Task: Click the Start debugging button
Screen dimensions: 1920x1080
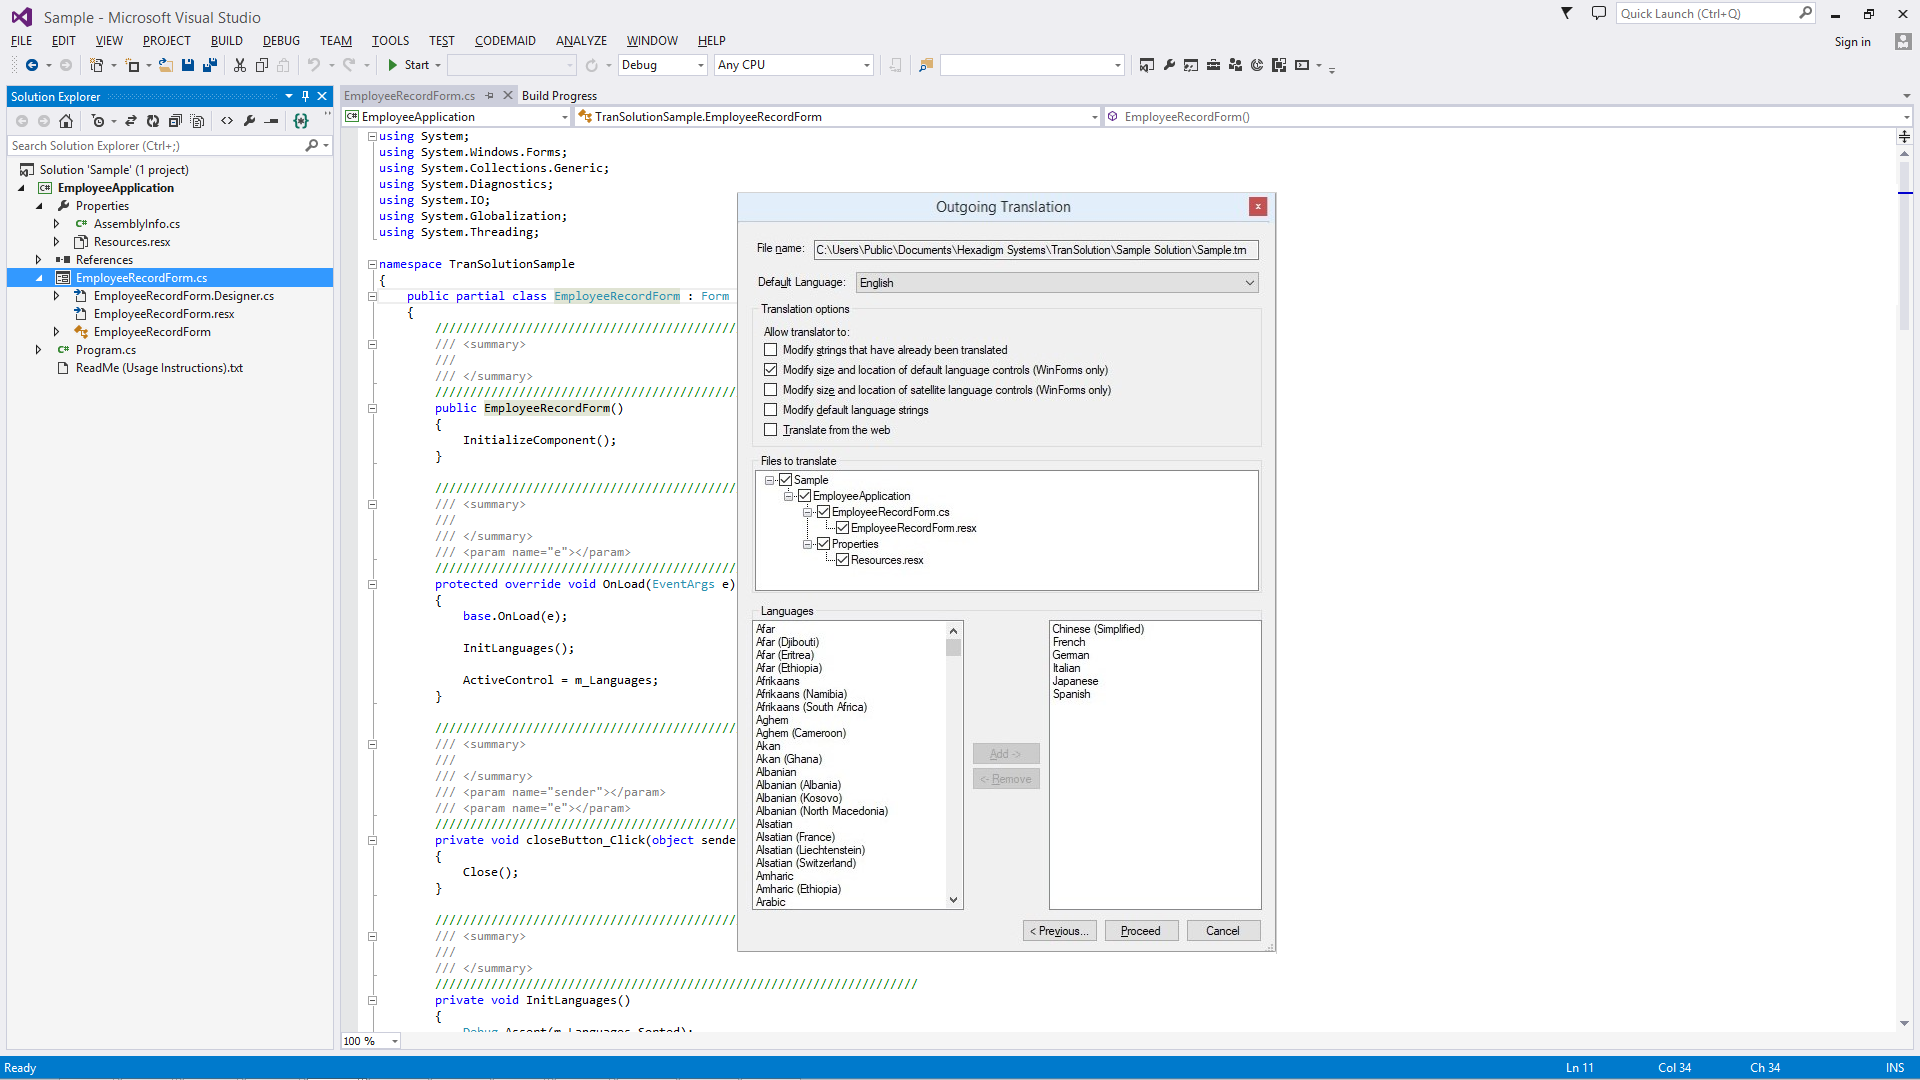Action: (409, 65)
